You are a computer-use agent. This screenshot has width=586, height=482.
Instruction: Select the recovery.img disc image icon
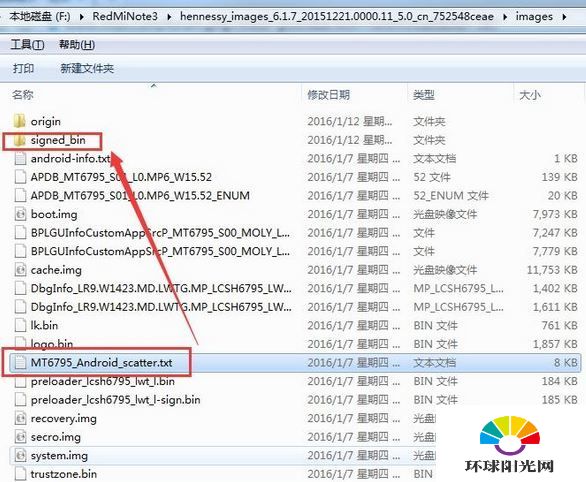point(20,418)
